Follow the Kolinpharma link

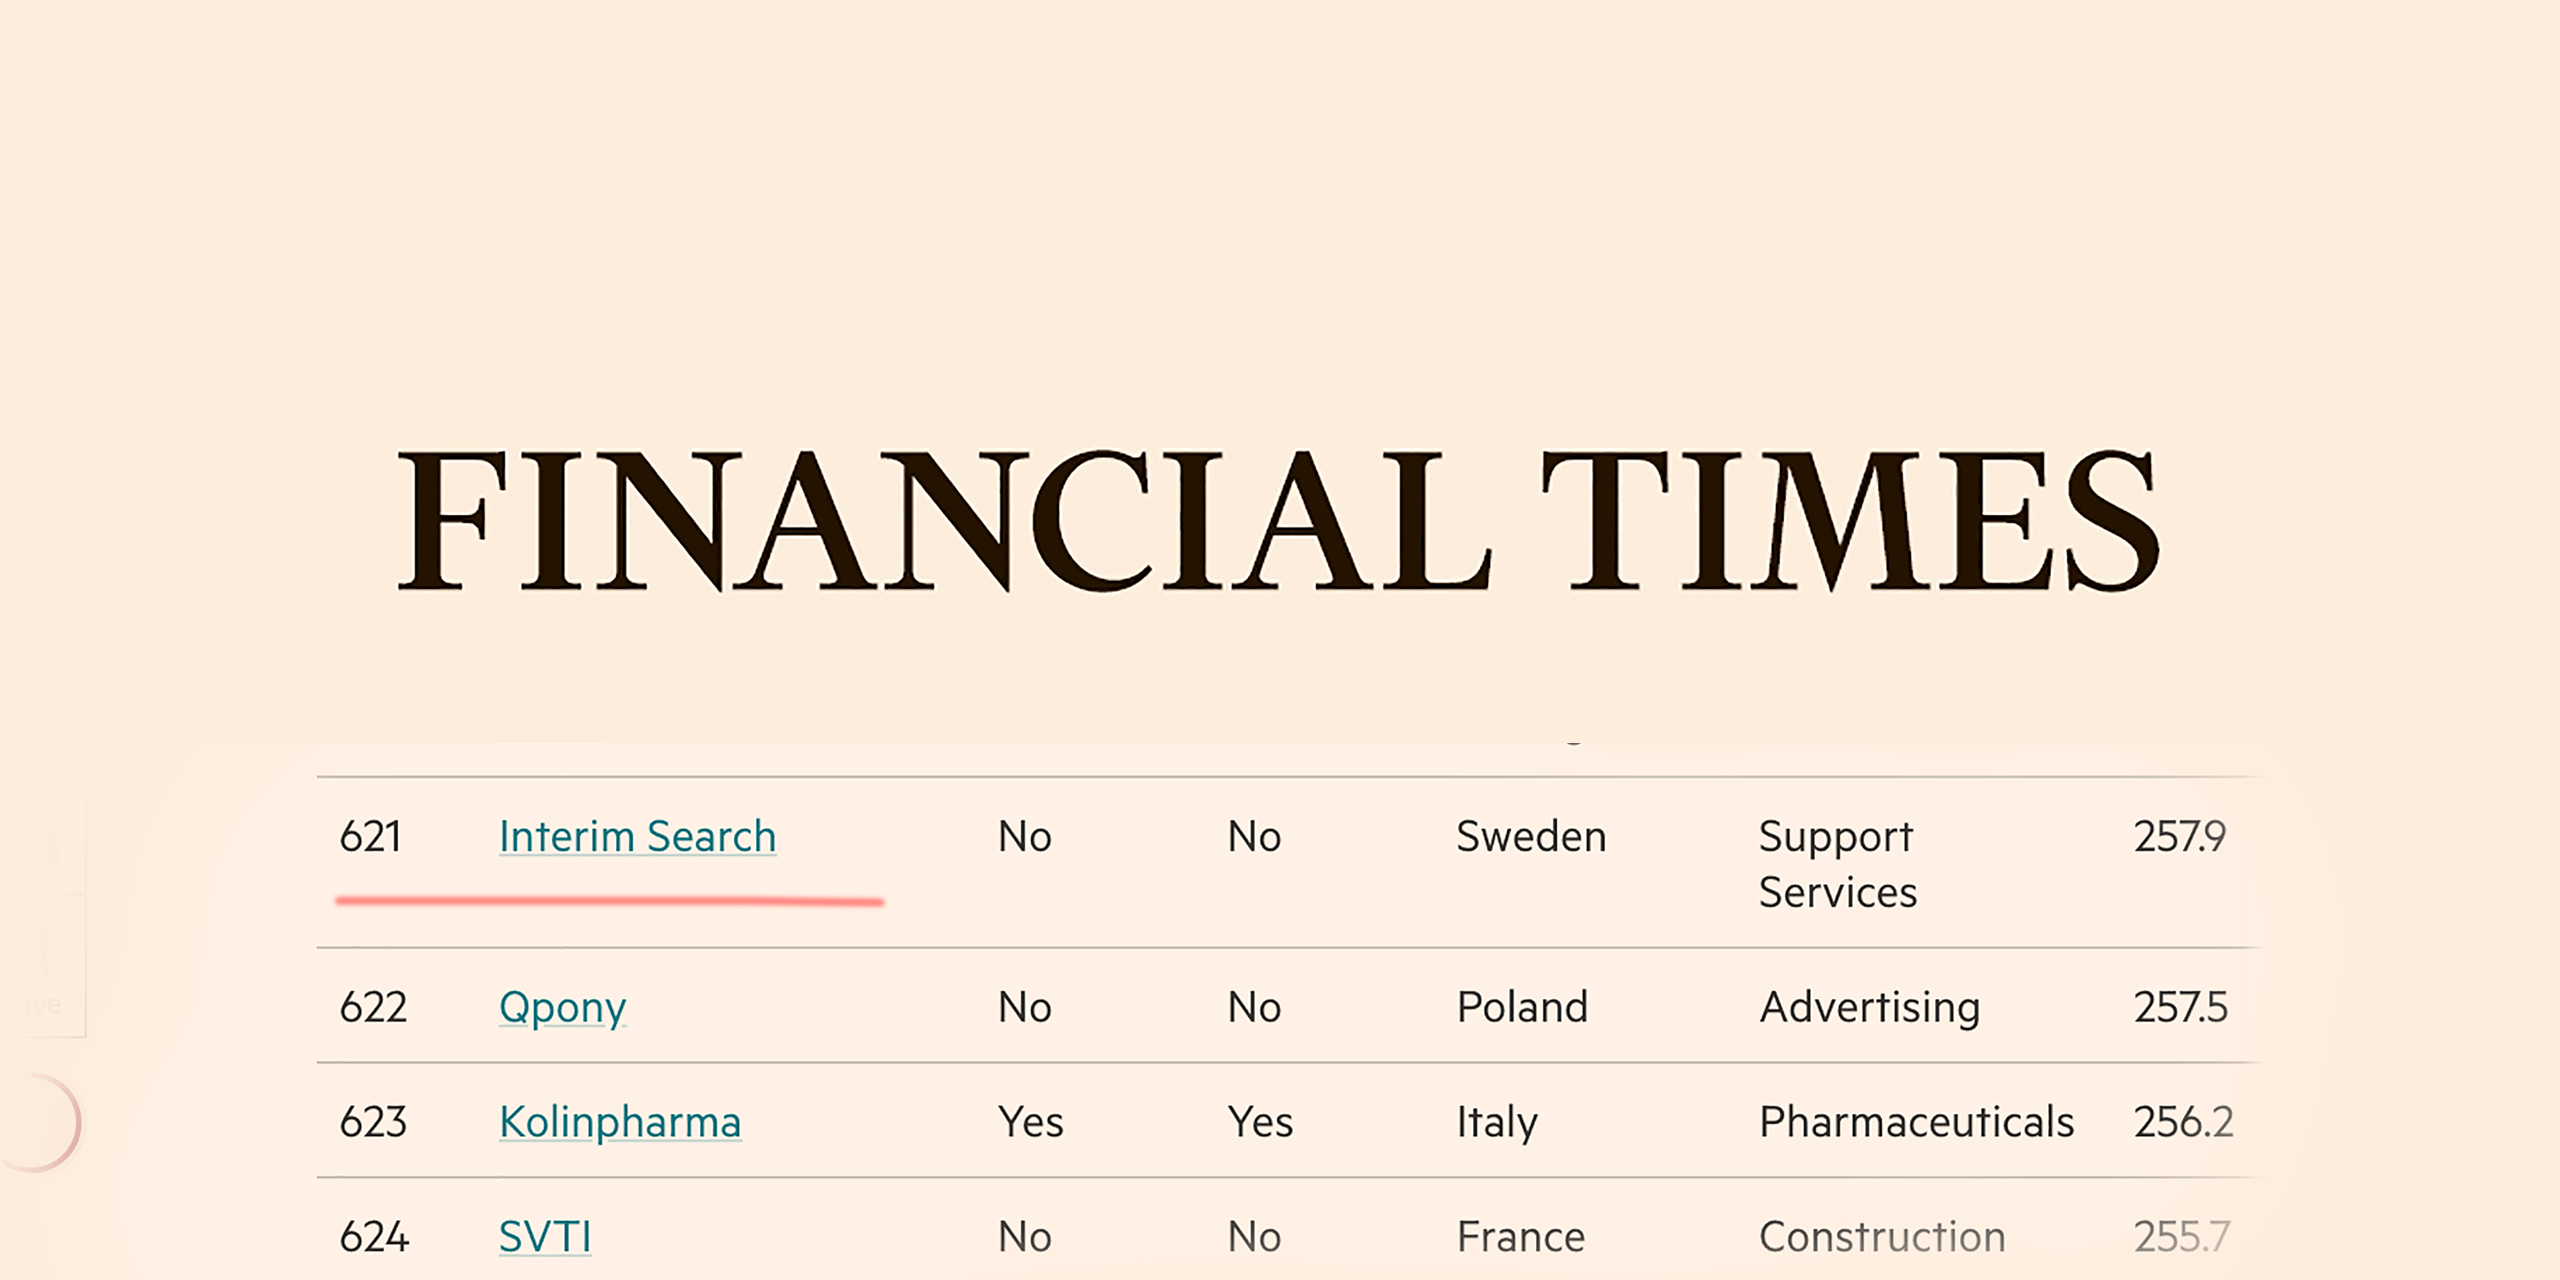[620, 1122]
